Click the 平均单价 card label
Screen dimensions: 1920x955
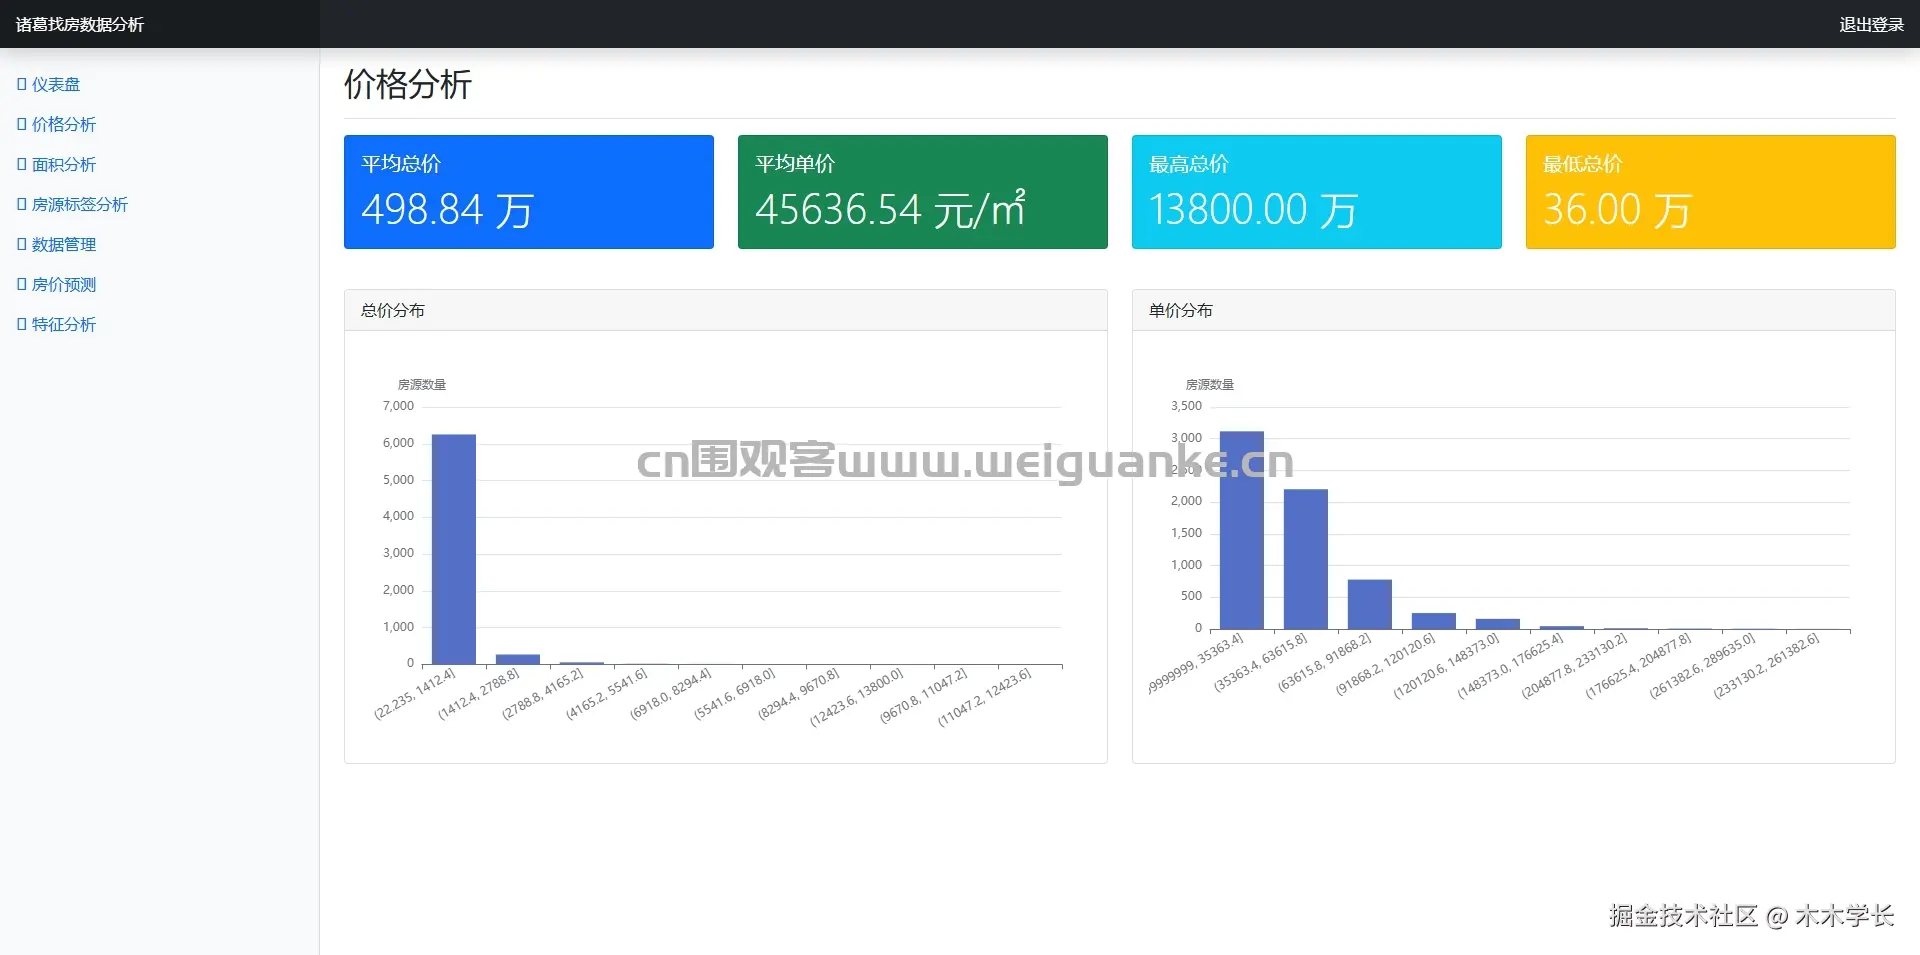(795, 164)
